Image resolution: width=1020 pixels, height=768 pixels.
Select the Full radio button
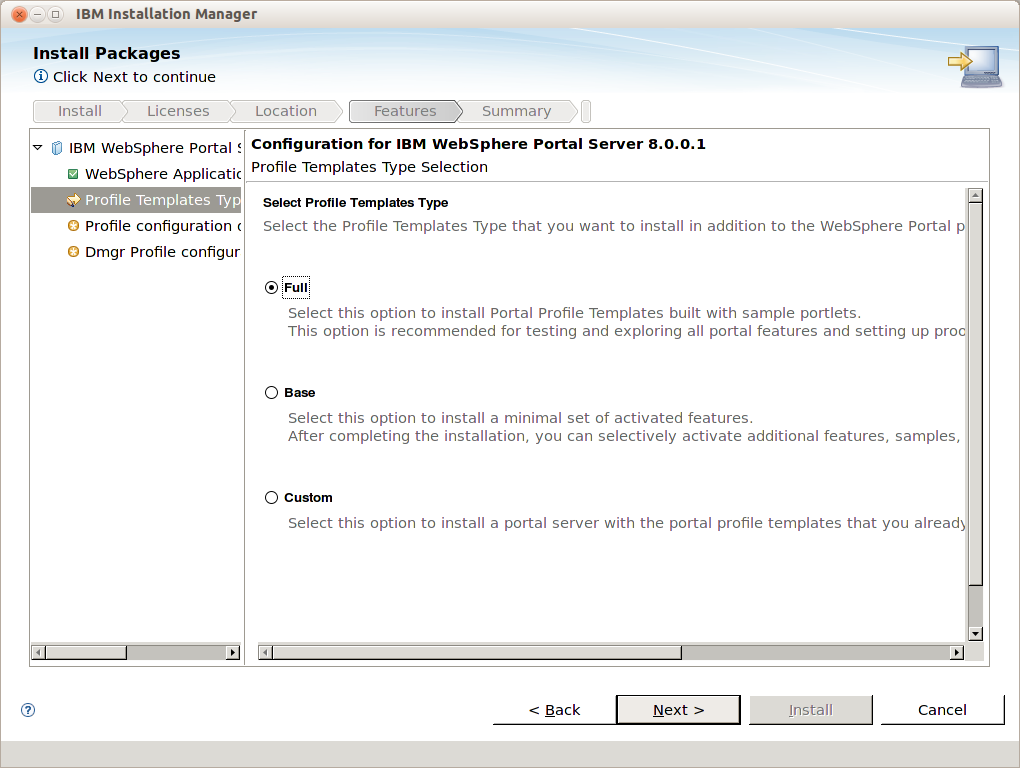point(271,287)
